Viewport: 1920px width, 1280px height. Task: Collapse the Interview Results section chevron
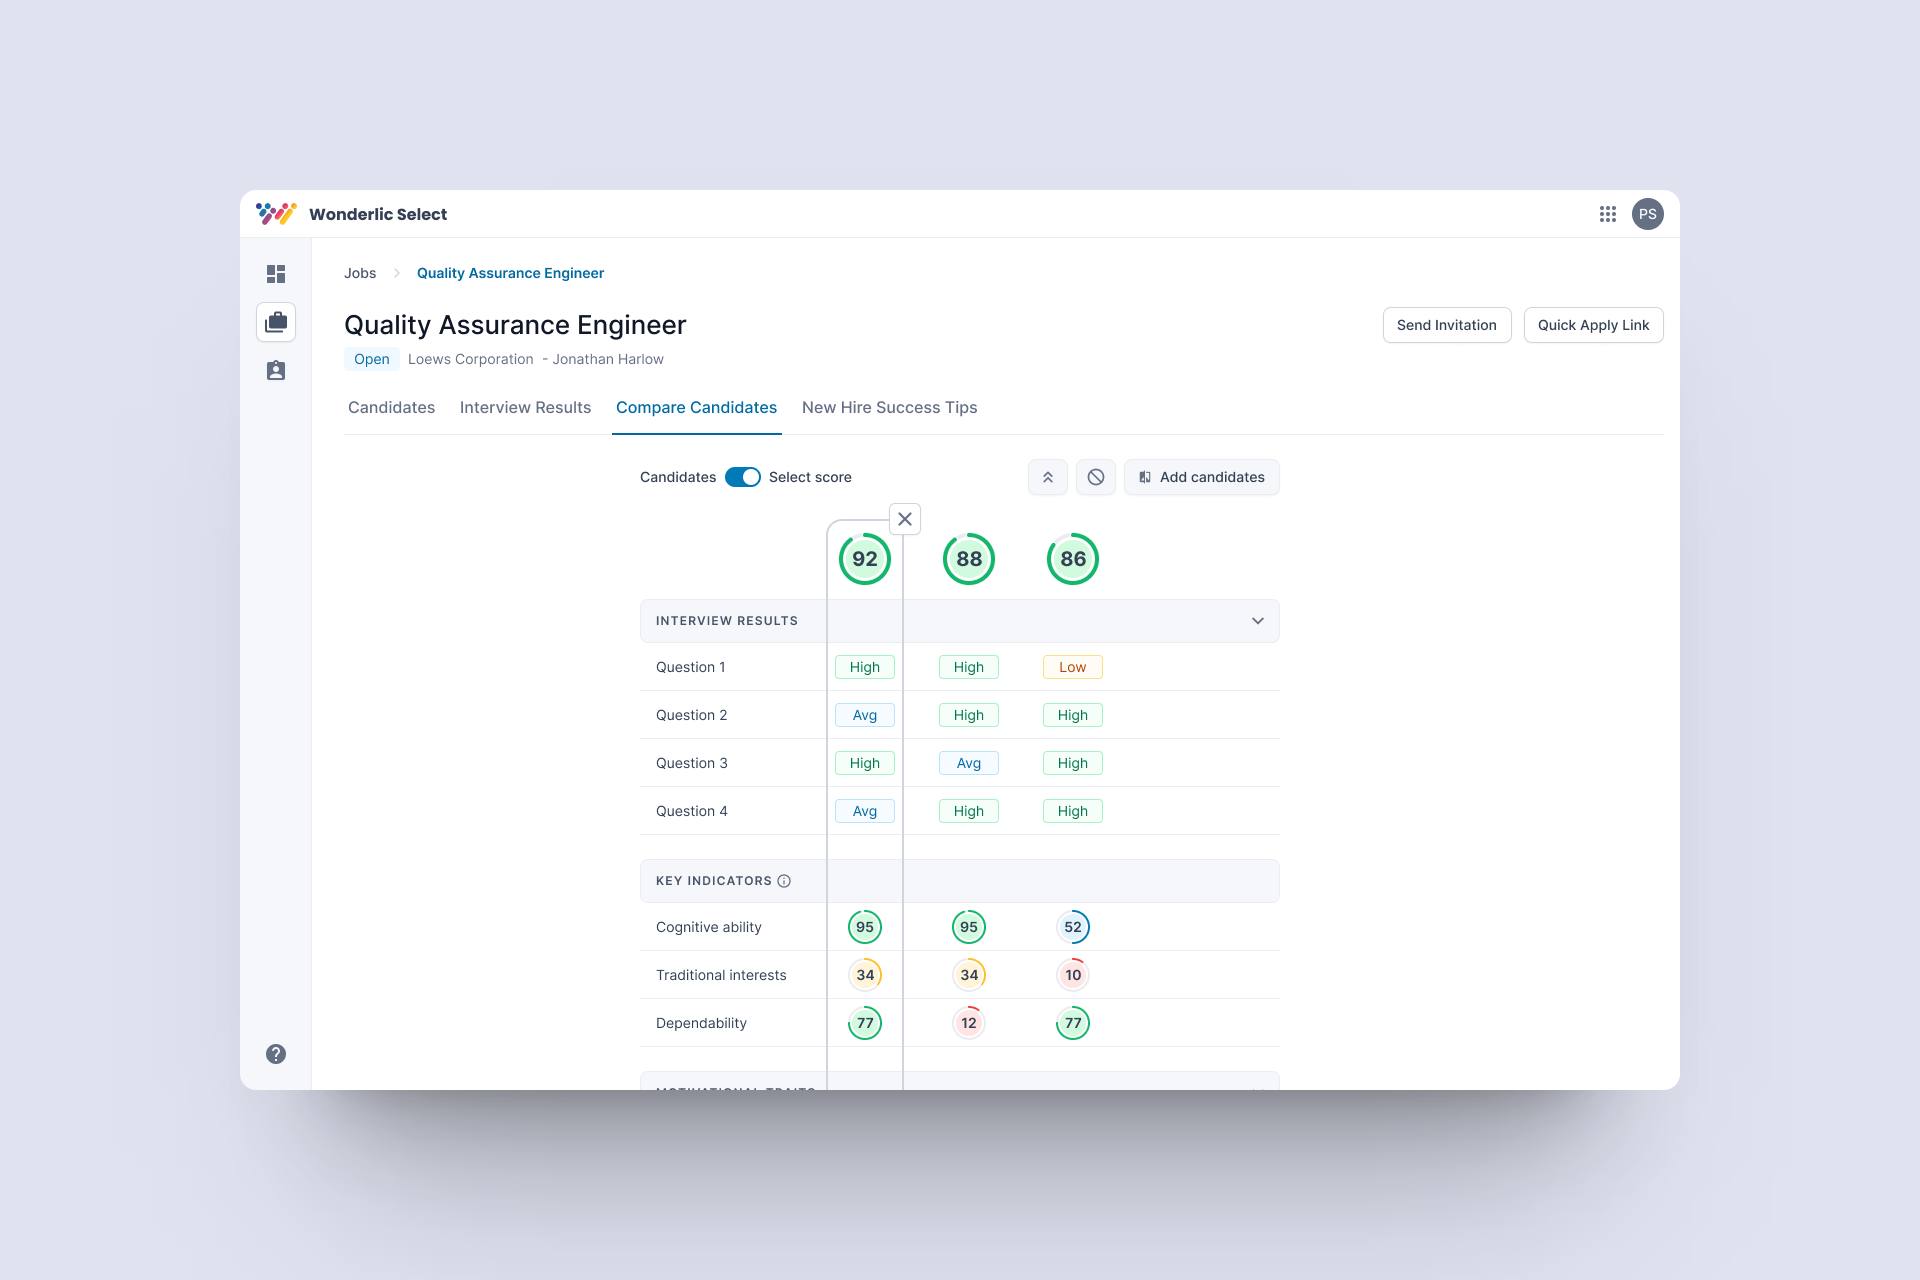tap(1258, 621)
